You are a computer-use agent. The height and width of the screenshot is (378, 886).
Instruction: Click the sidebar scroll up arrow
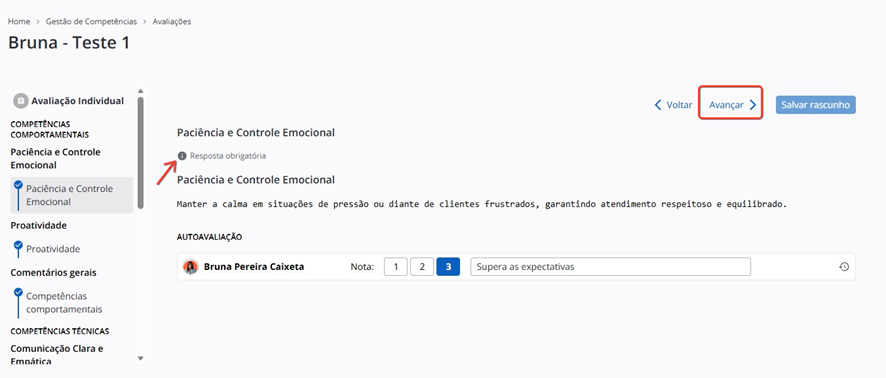[x=141, y=91]
